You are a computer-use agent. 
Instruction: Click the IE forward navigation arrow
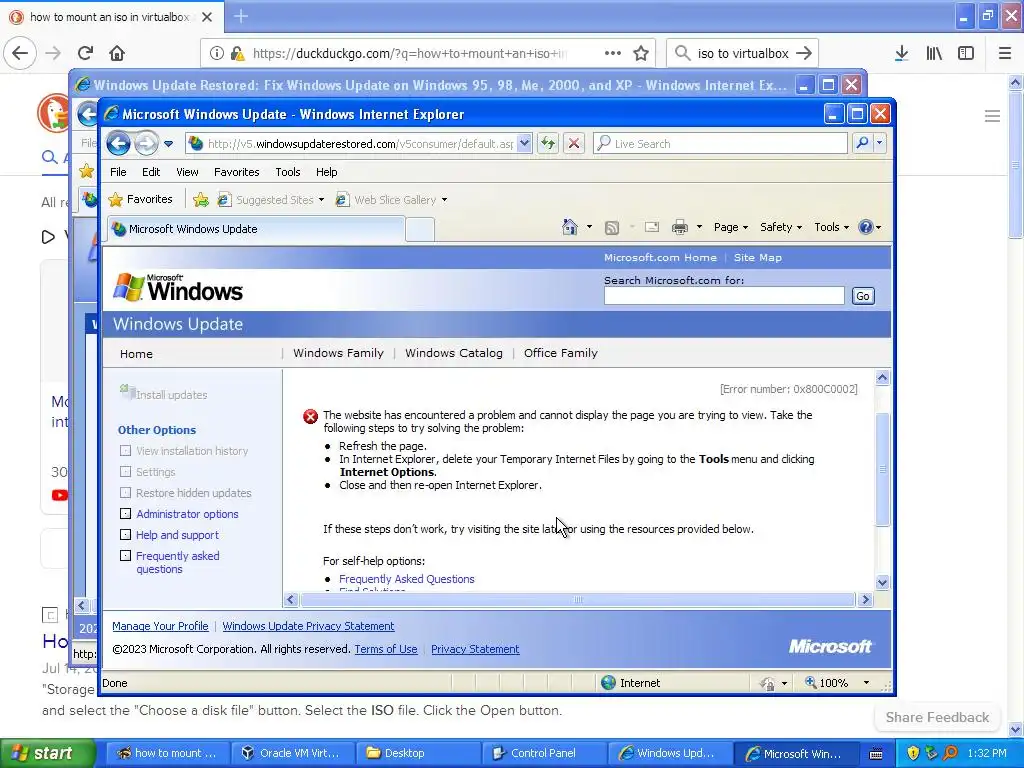[x=146, y=143]
